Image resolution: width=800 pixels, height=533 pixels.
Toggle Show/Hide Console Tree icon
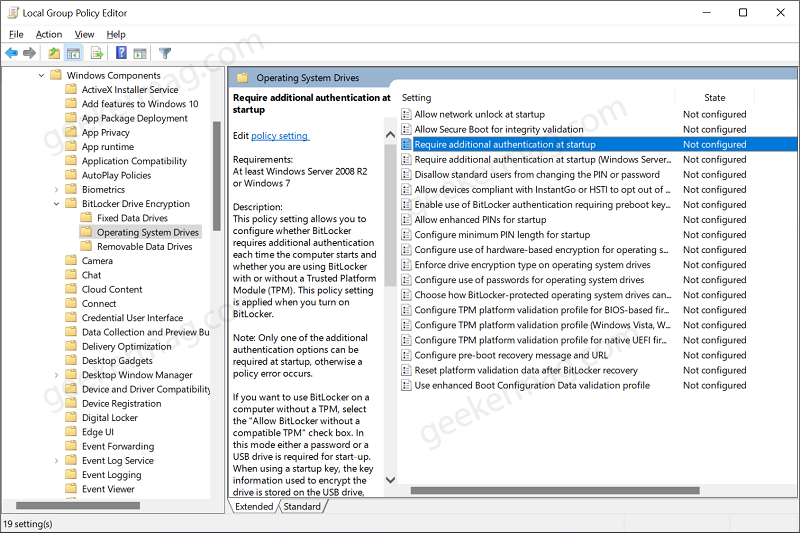point(73,53)
